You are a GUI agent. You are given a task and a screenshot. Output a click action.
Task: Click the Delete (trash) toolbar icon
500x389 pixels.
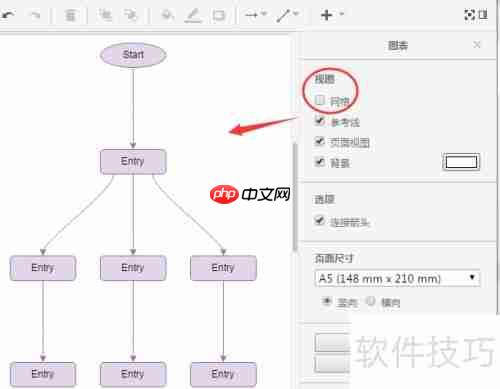70,15
